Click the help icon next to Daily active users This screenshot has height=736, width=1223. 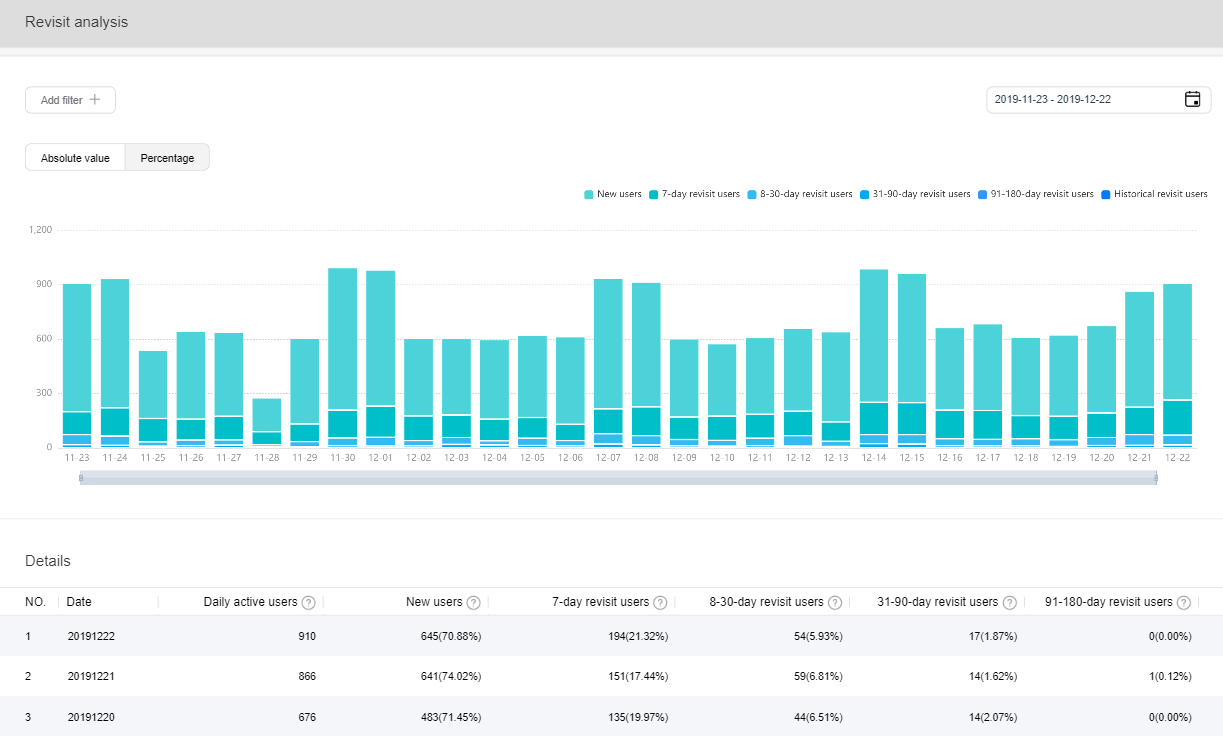(308, 602)
